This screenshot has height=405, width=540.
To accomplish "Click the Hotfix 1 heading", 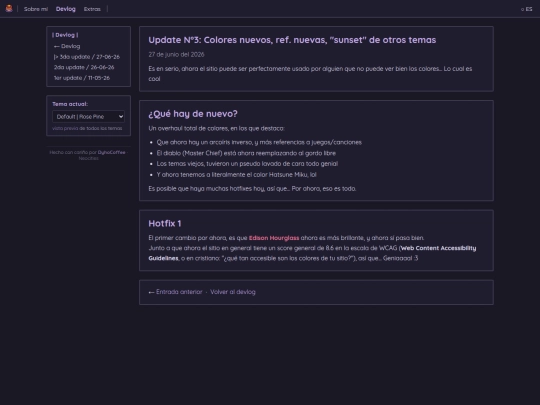I will click(x=165, y=224).
